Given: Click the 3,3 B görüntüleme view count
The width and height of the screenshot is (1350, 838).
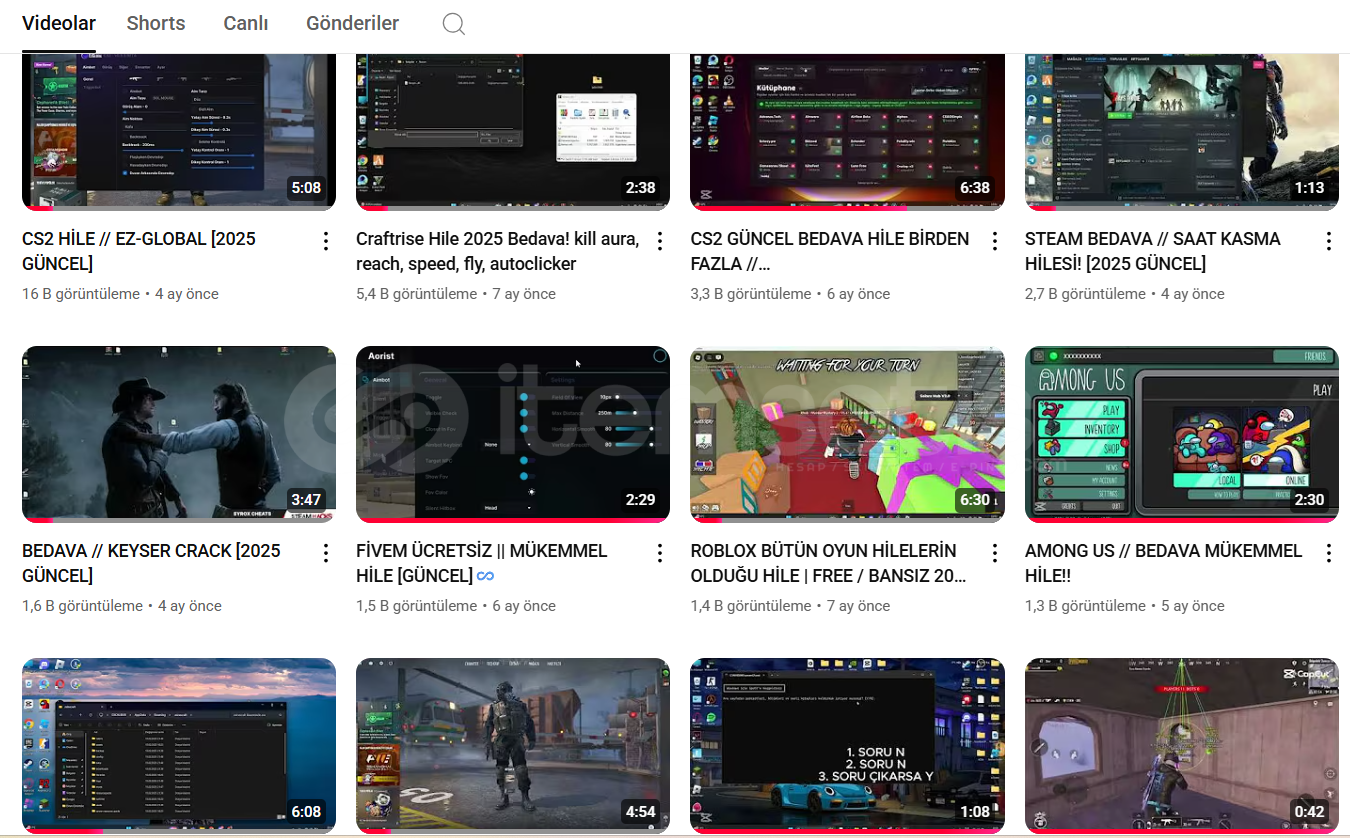Looking at the screenshot, I should coord(751,294).
